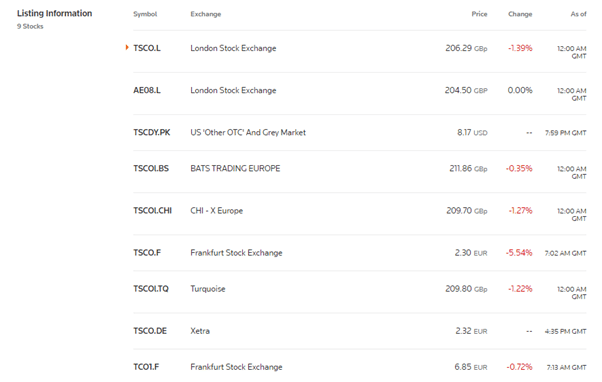Click the Listing Information heading
Screen dimensions: 602x382
tap(55, 13)
